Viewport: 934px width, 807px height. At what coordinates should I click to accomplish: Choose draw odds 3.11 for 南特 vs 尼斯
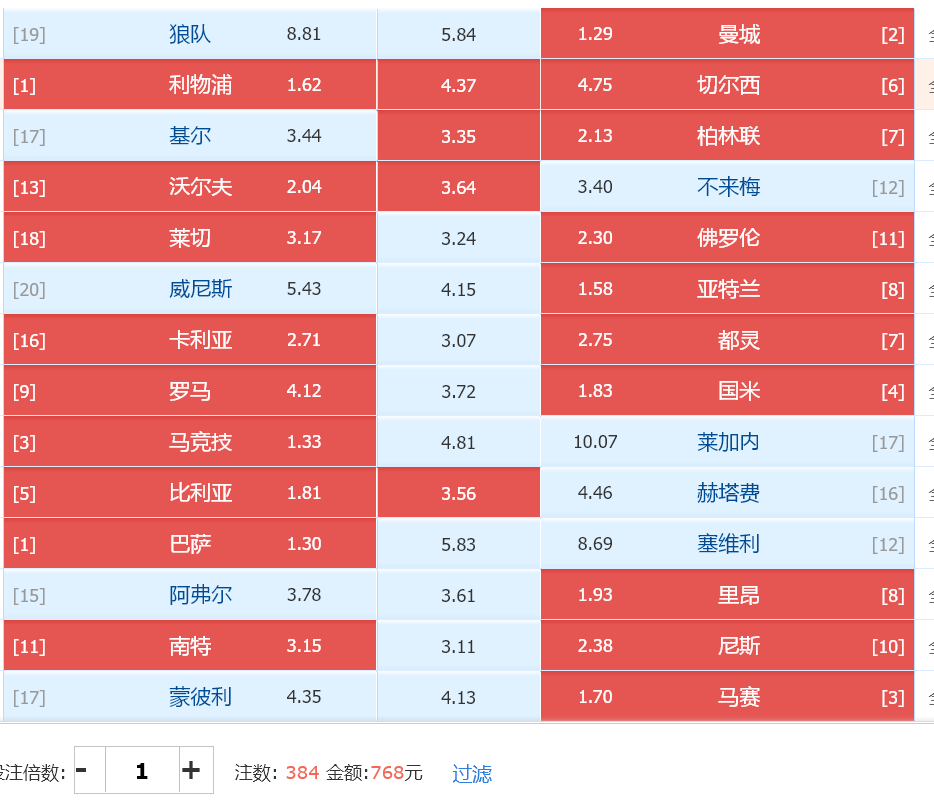click(x=459, y=646)
